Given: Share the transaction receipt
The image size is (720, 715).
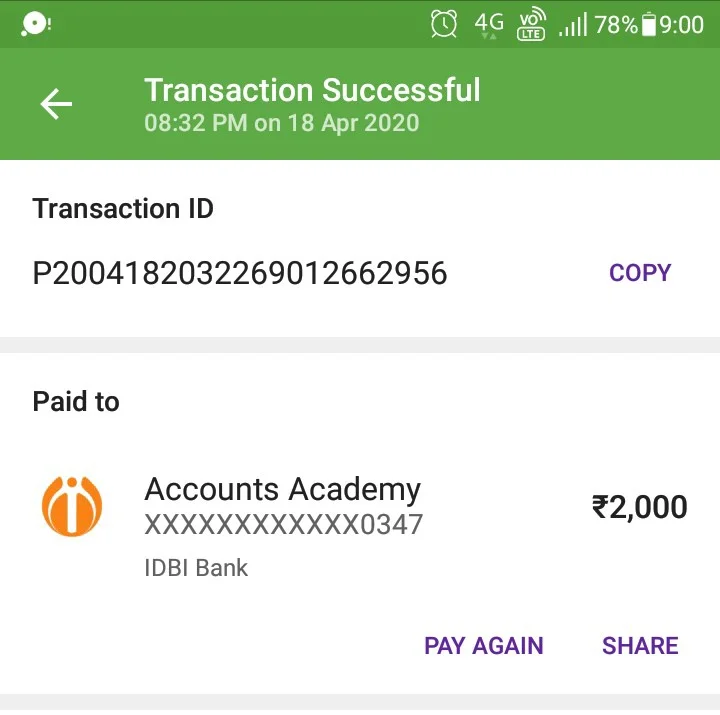Looking at the screenshot, I should 640,646.
